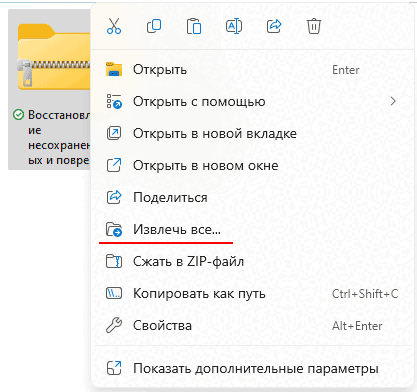Click the Enter shortcut label
417x392 pixels.
click(346, 70)
